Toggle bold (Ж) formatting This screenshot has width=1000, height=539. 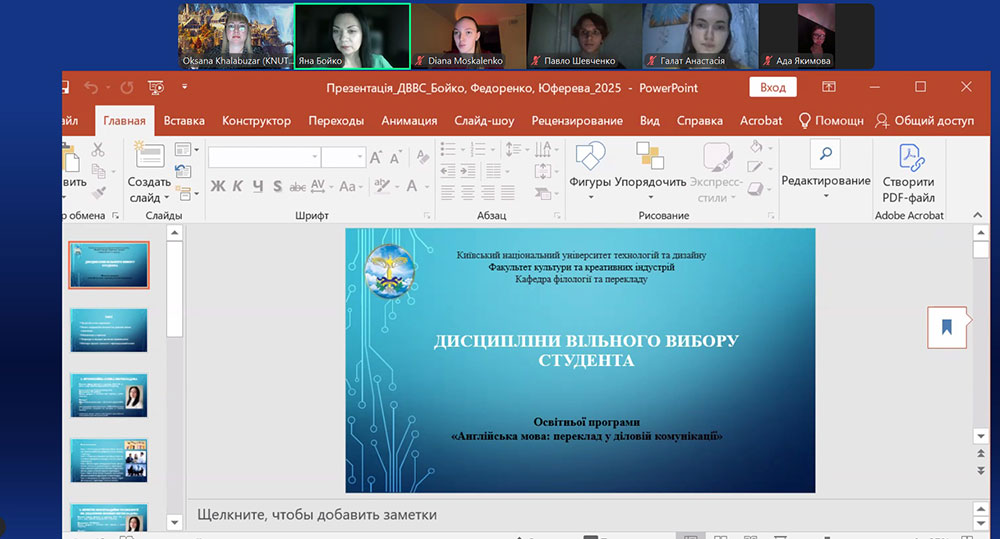tap(217, 186)
